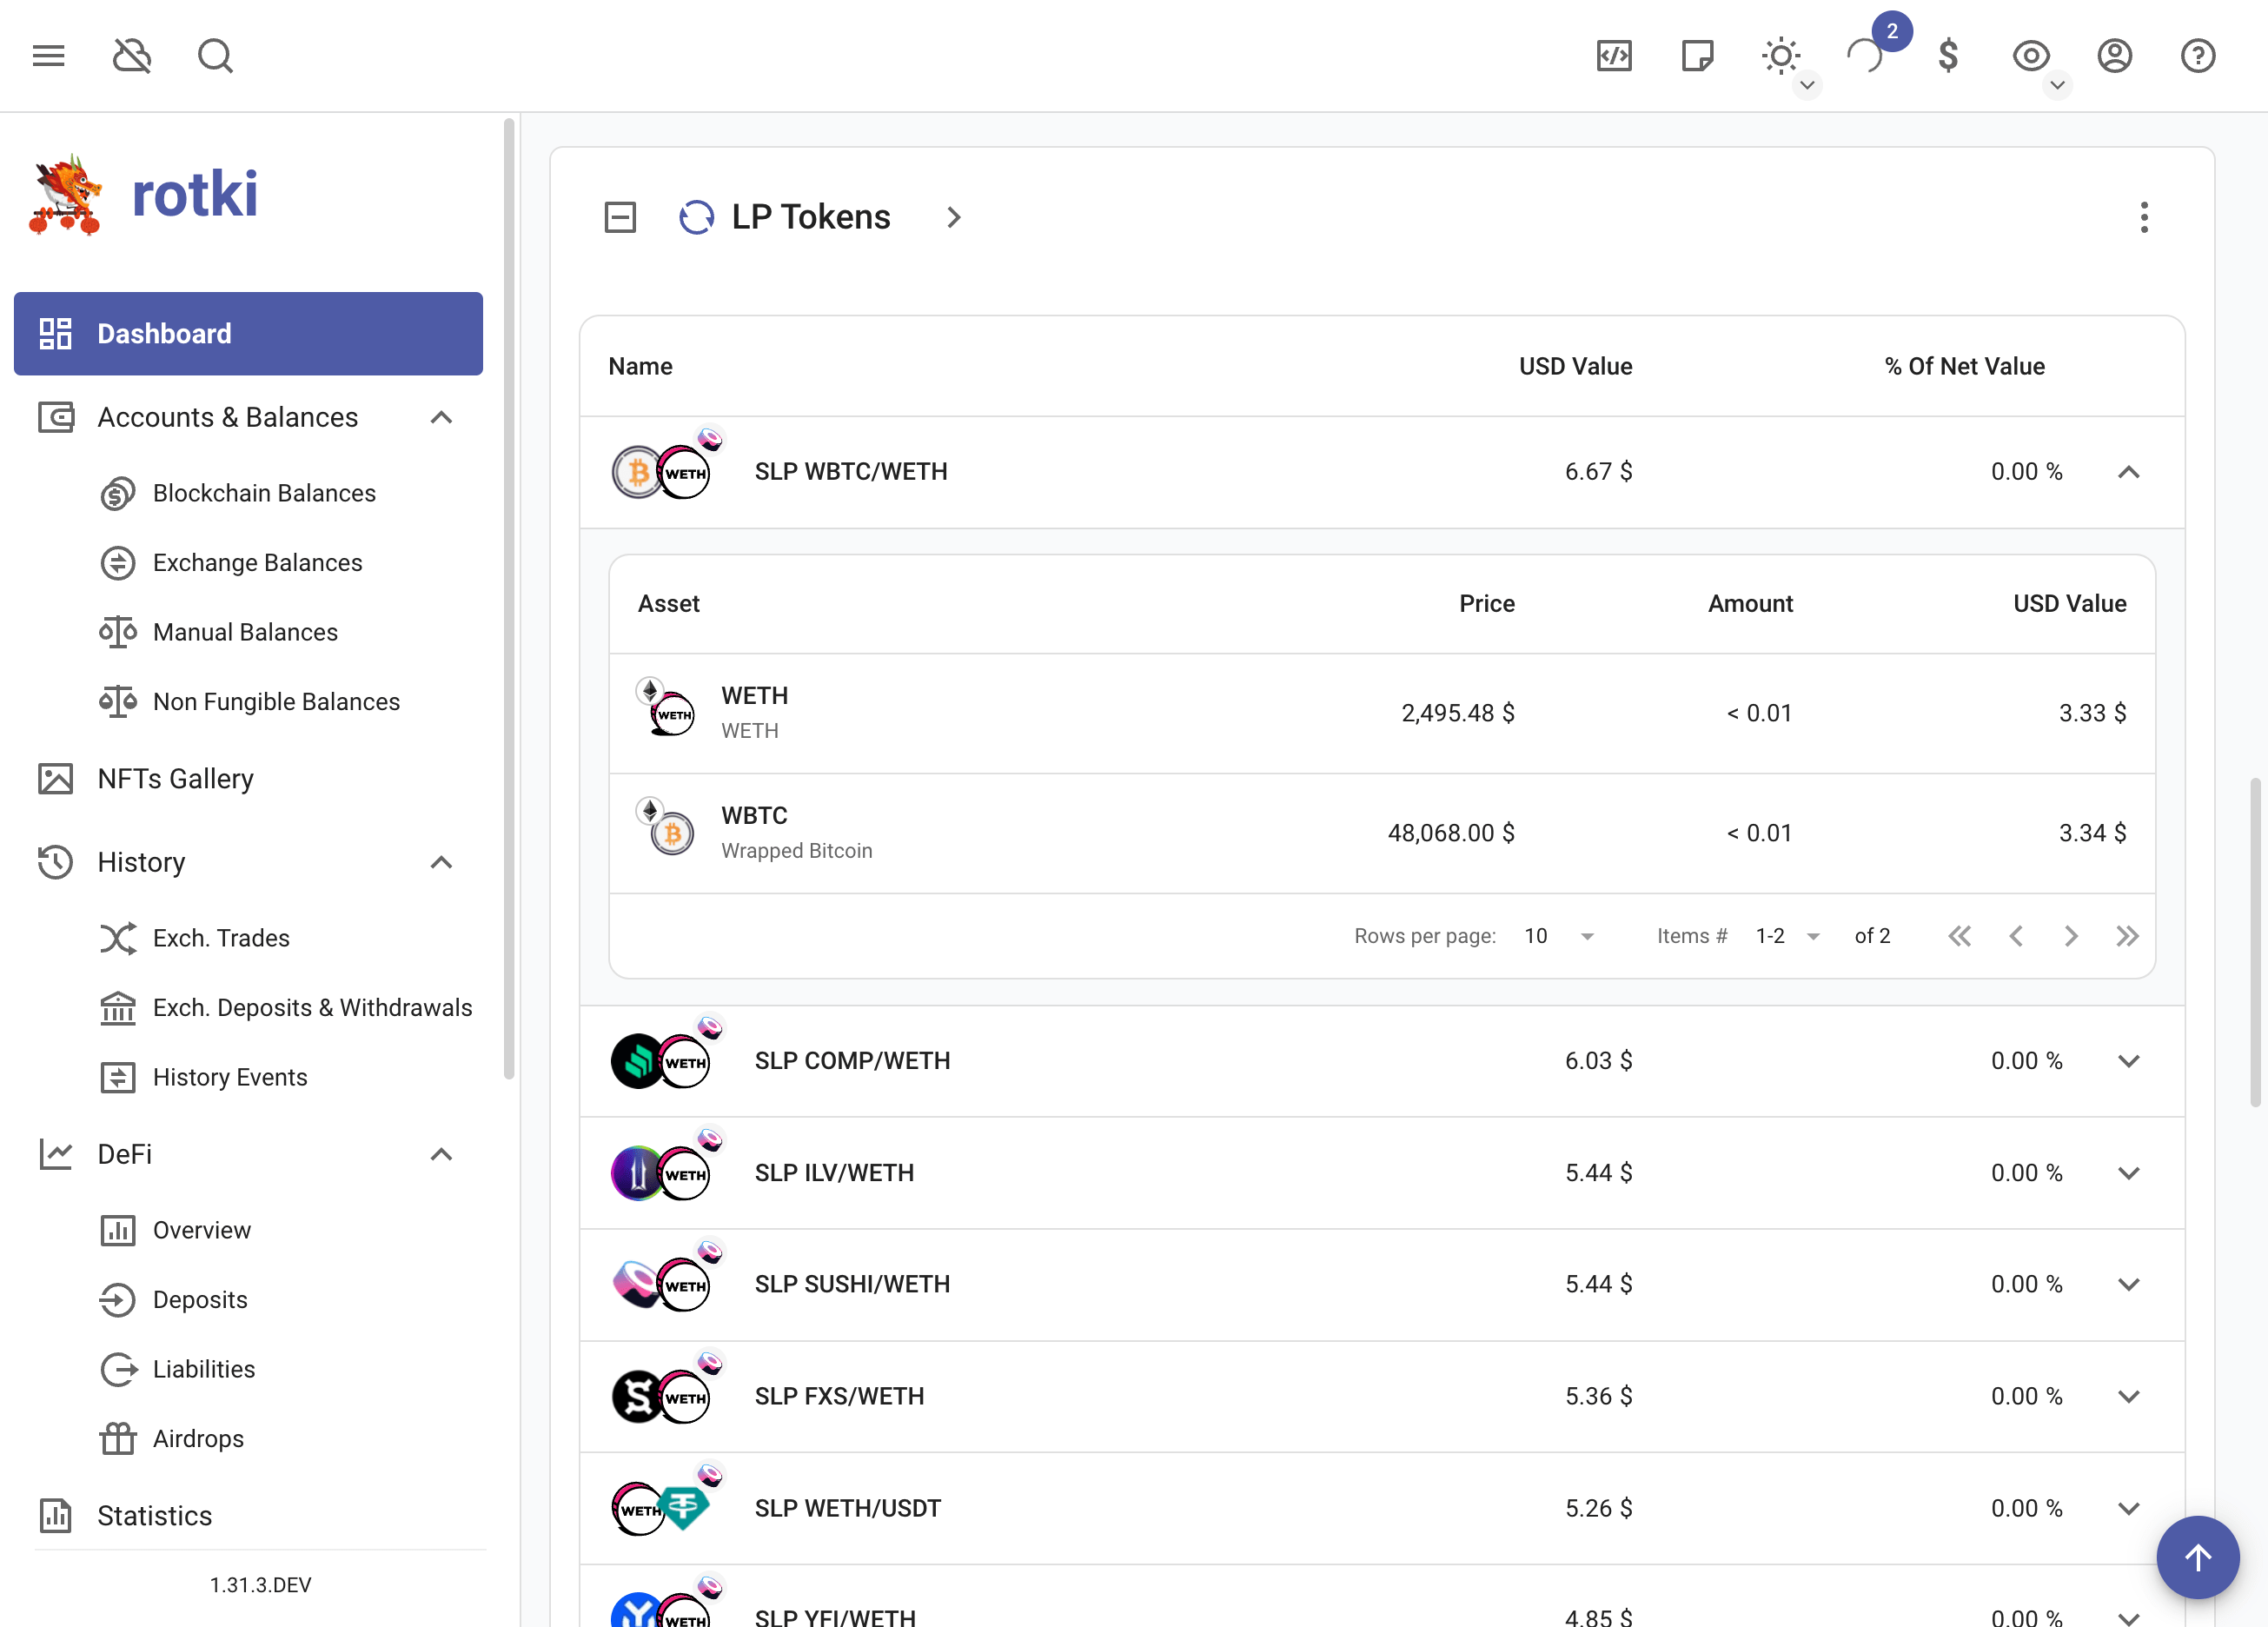Open Blockchain Balances section
Image resolution: width=2268 pixels, height=1627 pixels.
click(264, 493)
